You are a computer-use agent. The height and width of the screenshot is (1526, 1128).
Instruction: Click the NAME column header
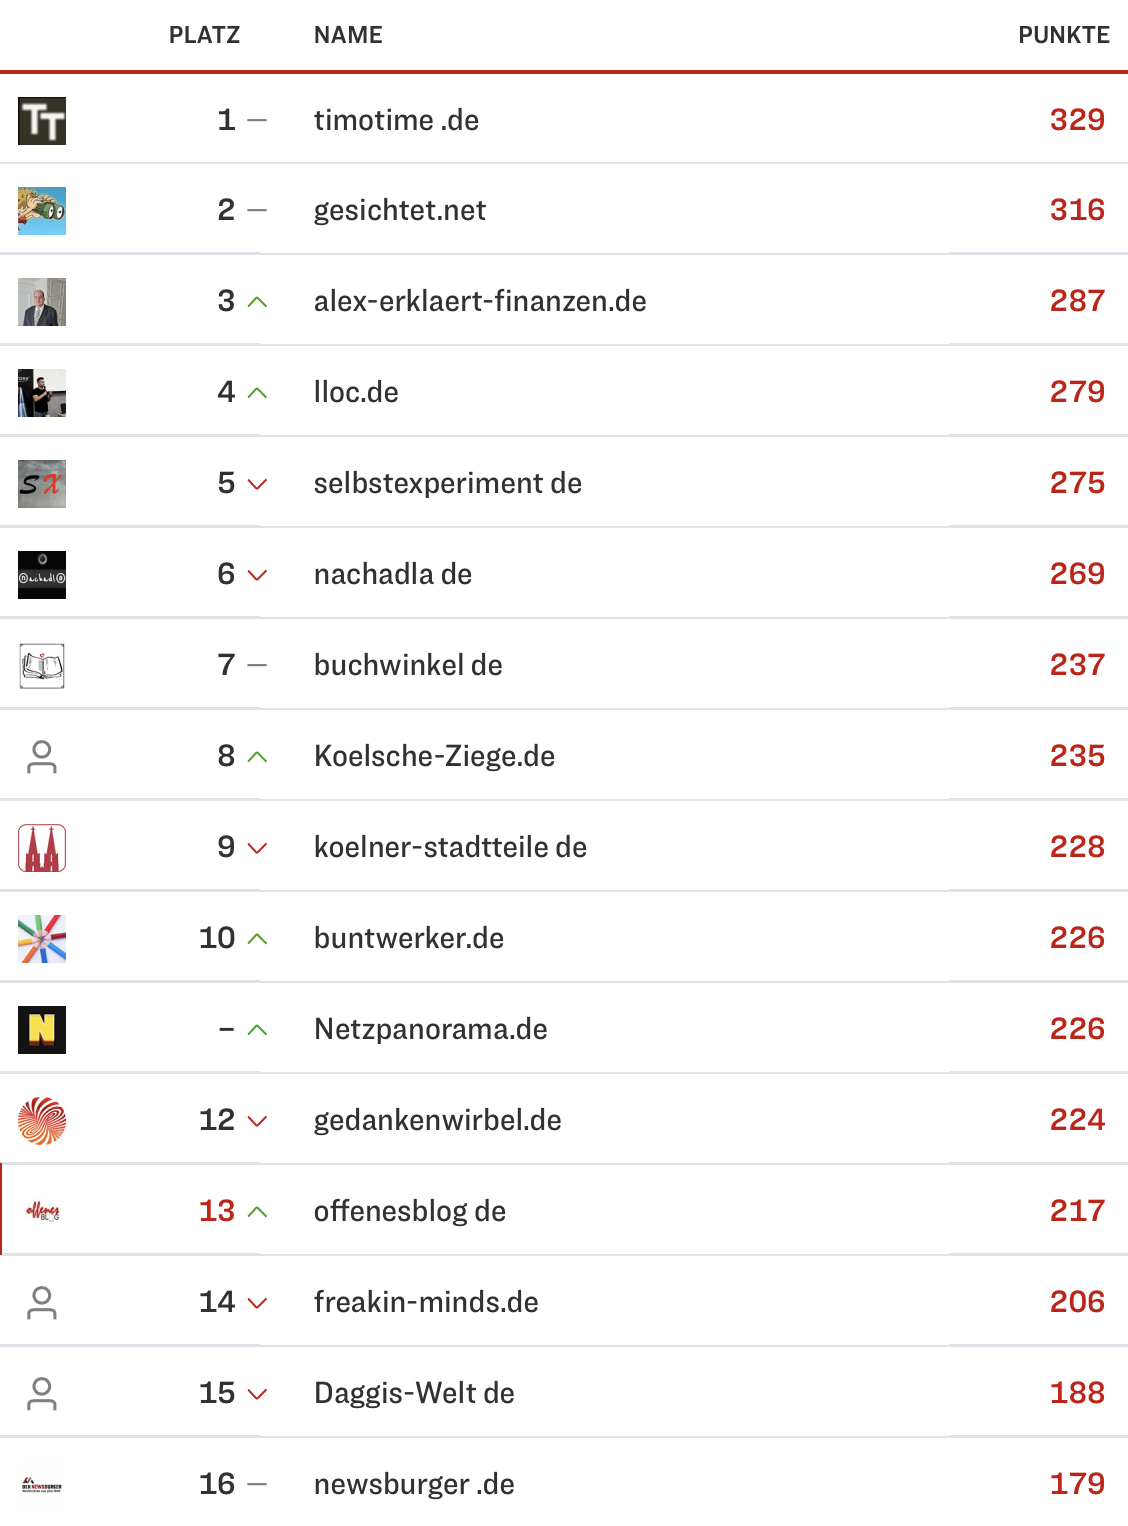[348, 36]
